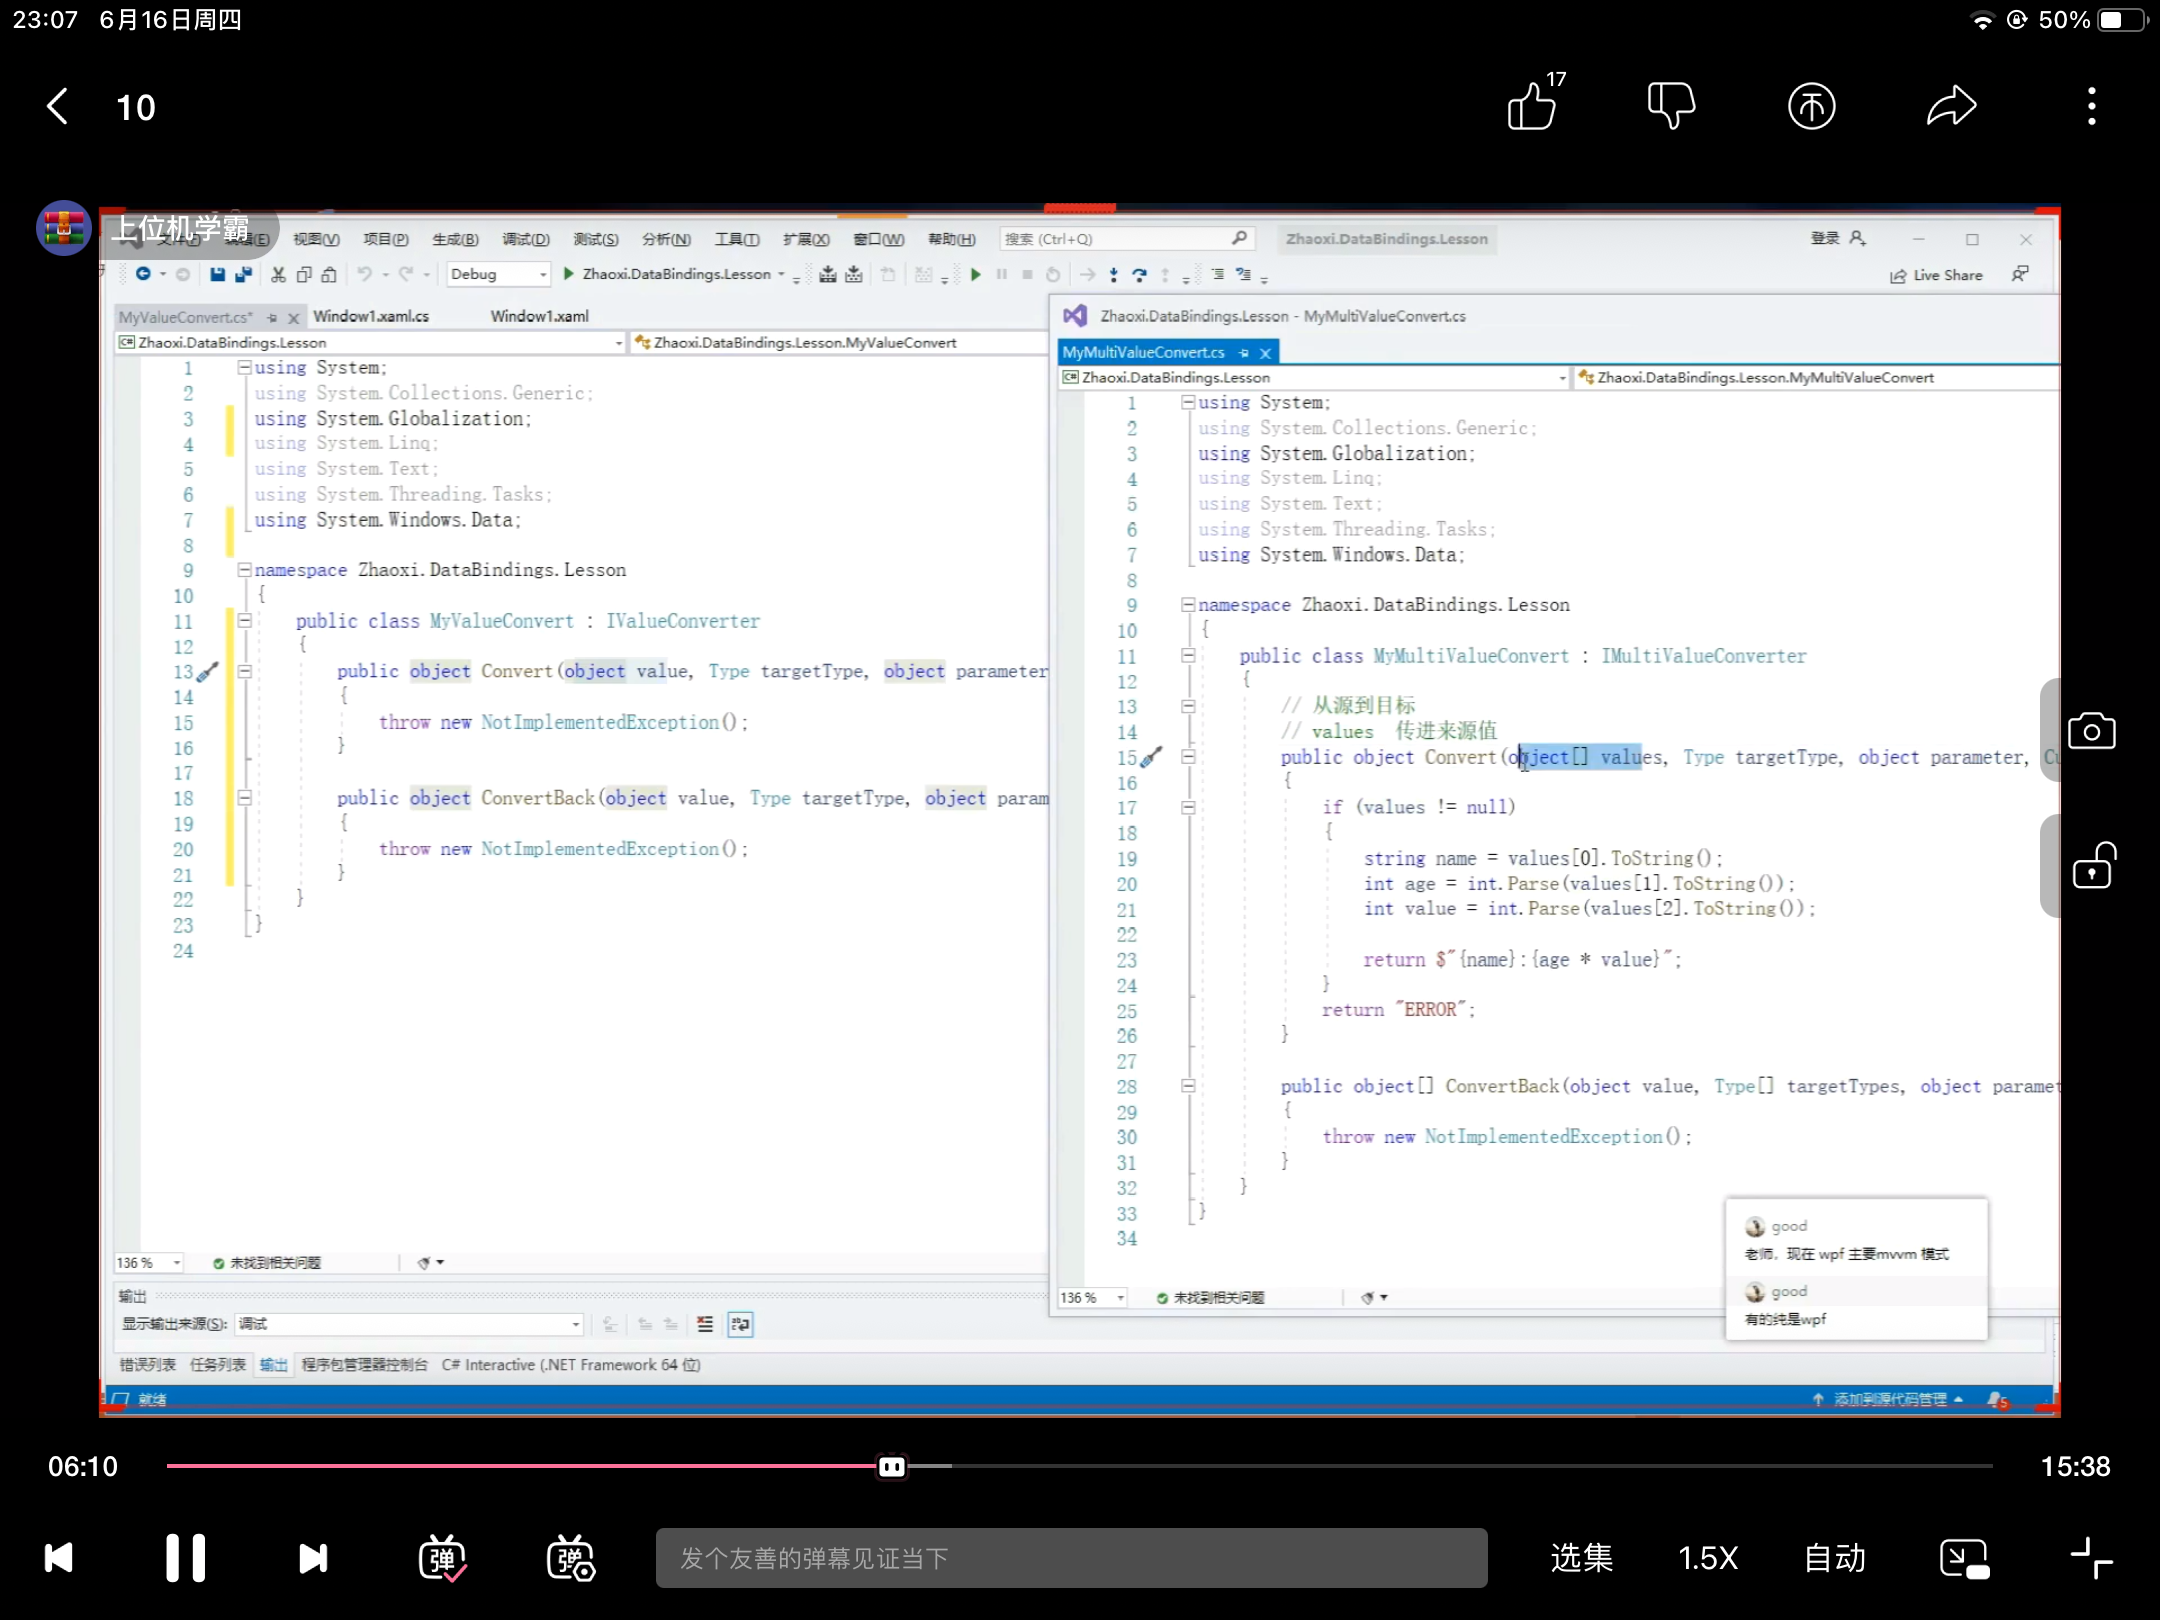Image resolution: width=2160 pixels, height=1620 pixels.
Task: Open the 选集 episode list
Action: (1581, 1558)
